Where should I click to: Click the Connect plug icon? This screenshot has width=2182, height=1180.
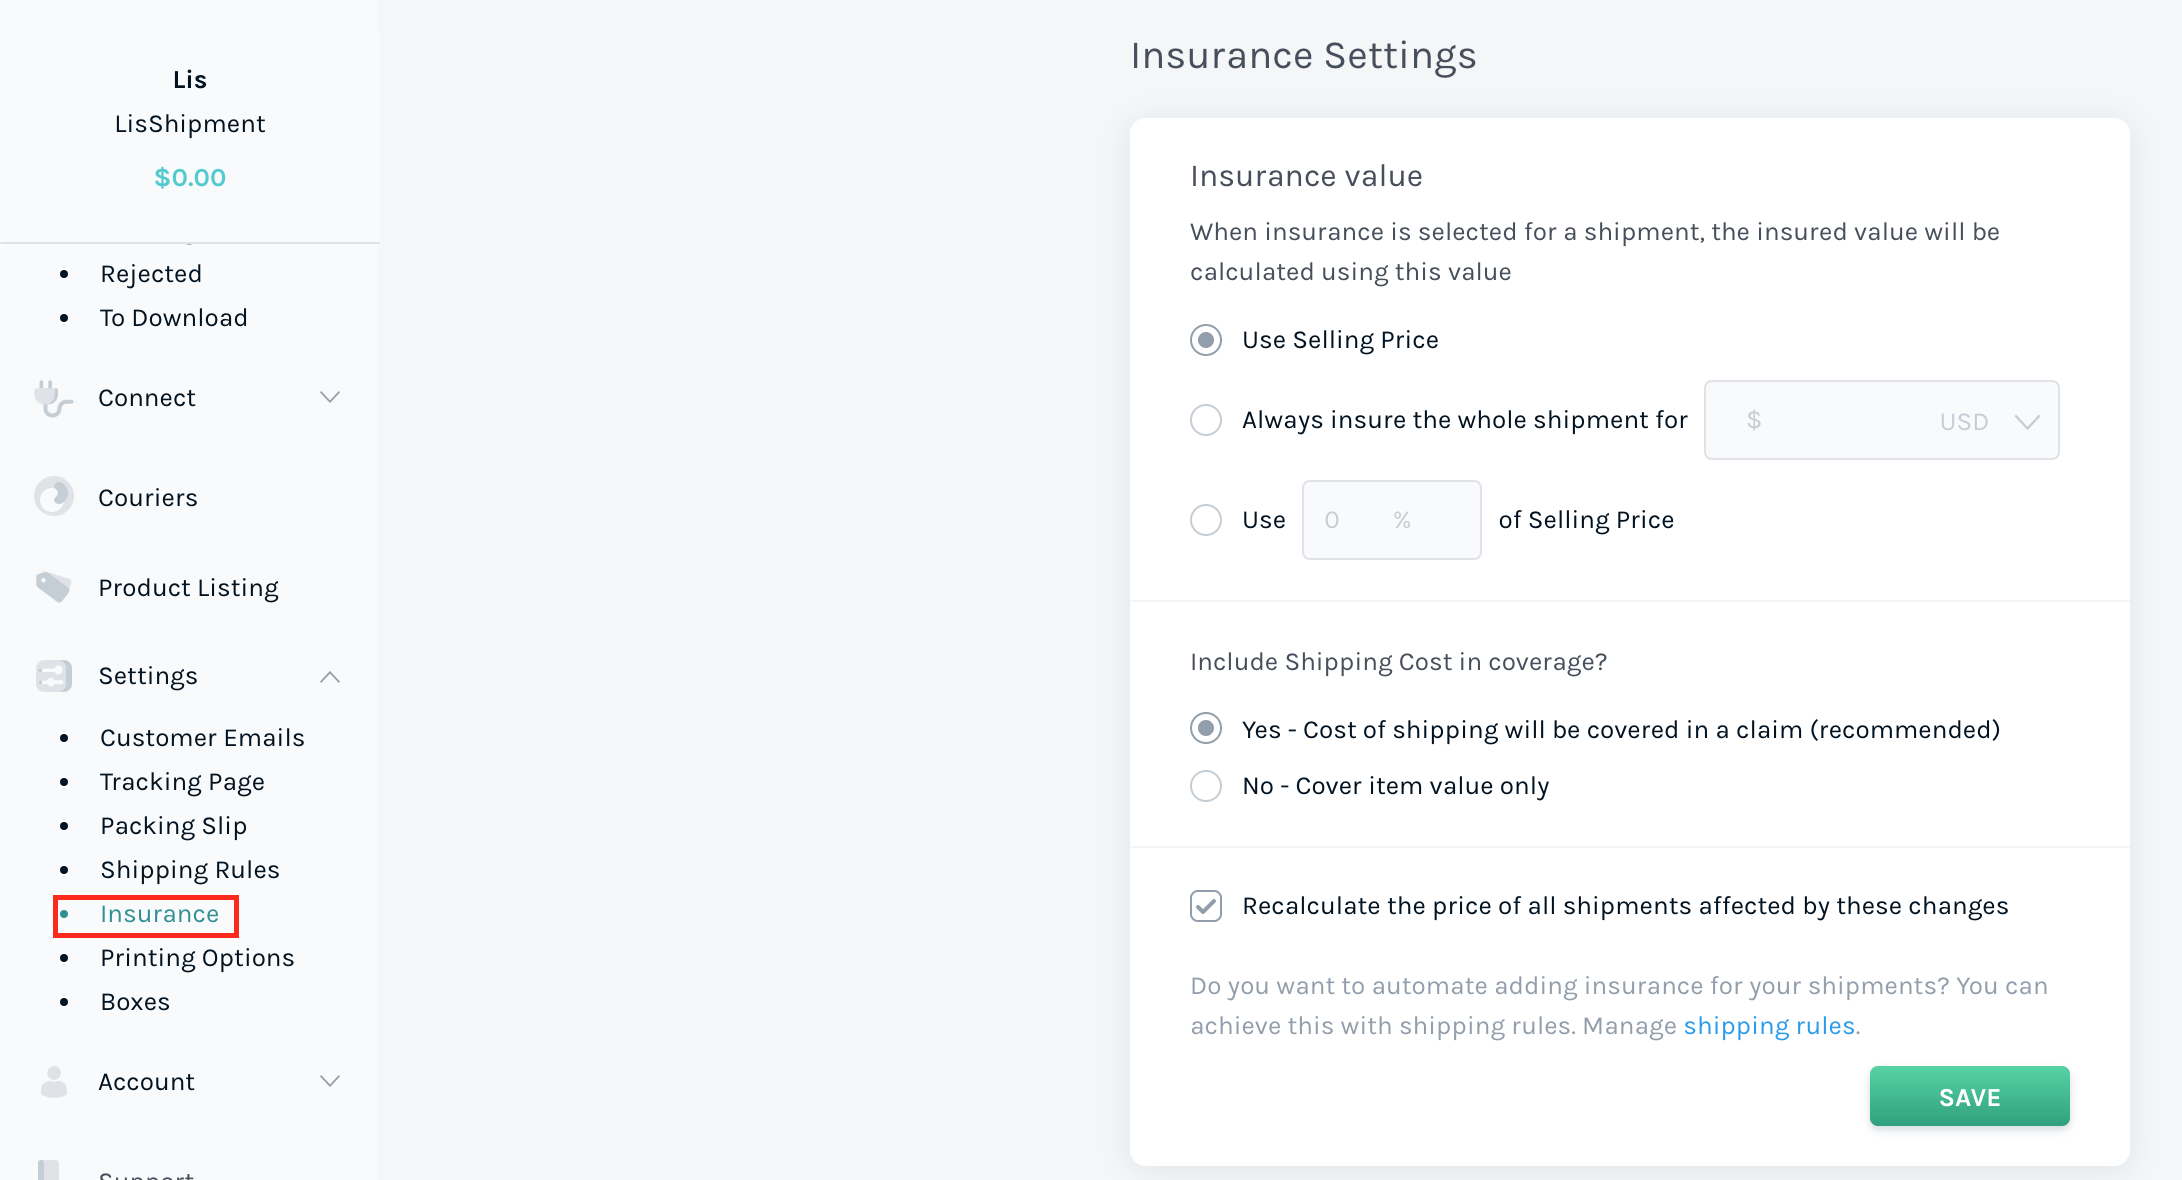pos(53,398)
